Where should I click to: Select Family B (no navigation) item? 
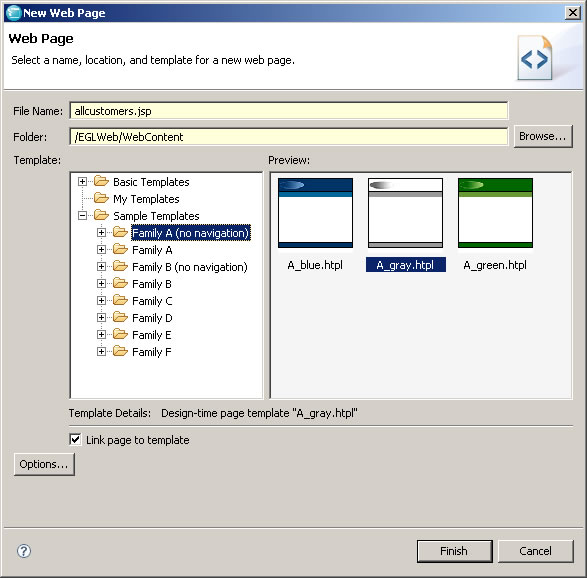click(x=190, y=267)
